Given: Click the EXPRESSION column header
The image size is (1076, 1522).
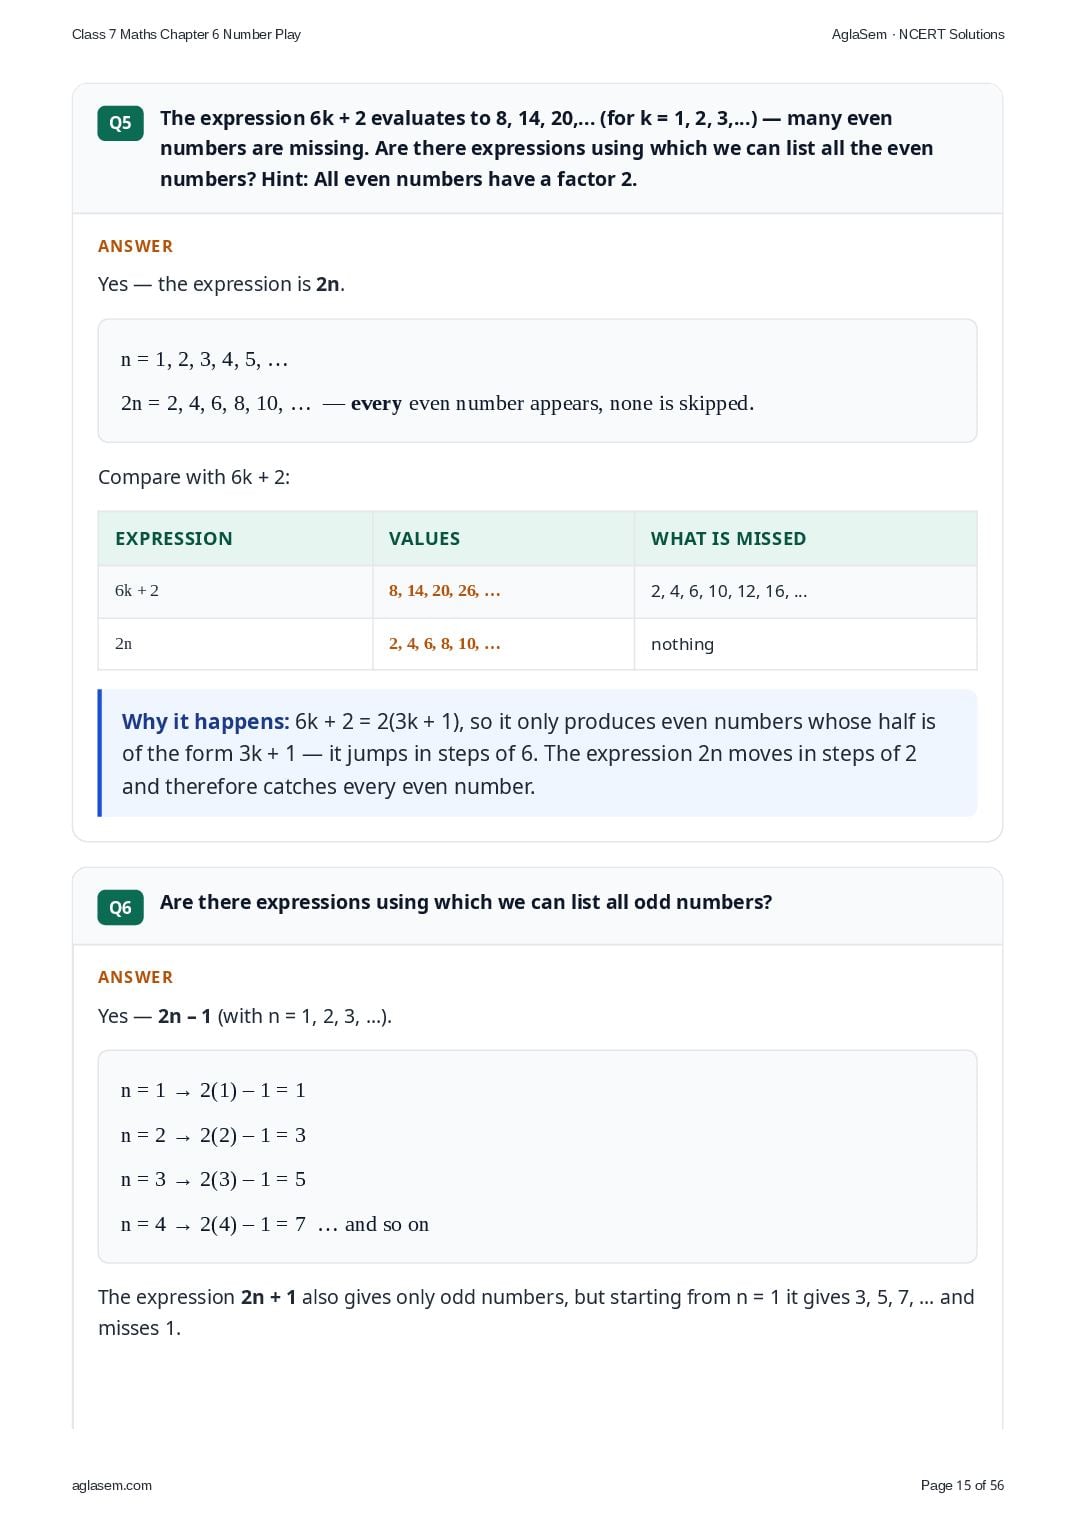Looking at the screenshot, I should (174, 539).
